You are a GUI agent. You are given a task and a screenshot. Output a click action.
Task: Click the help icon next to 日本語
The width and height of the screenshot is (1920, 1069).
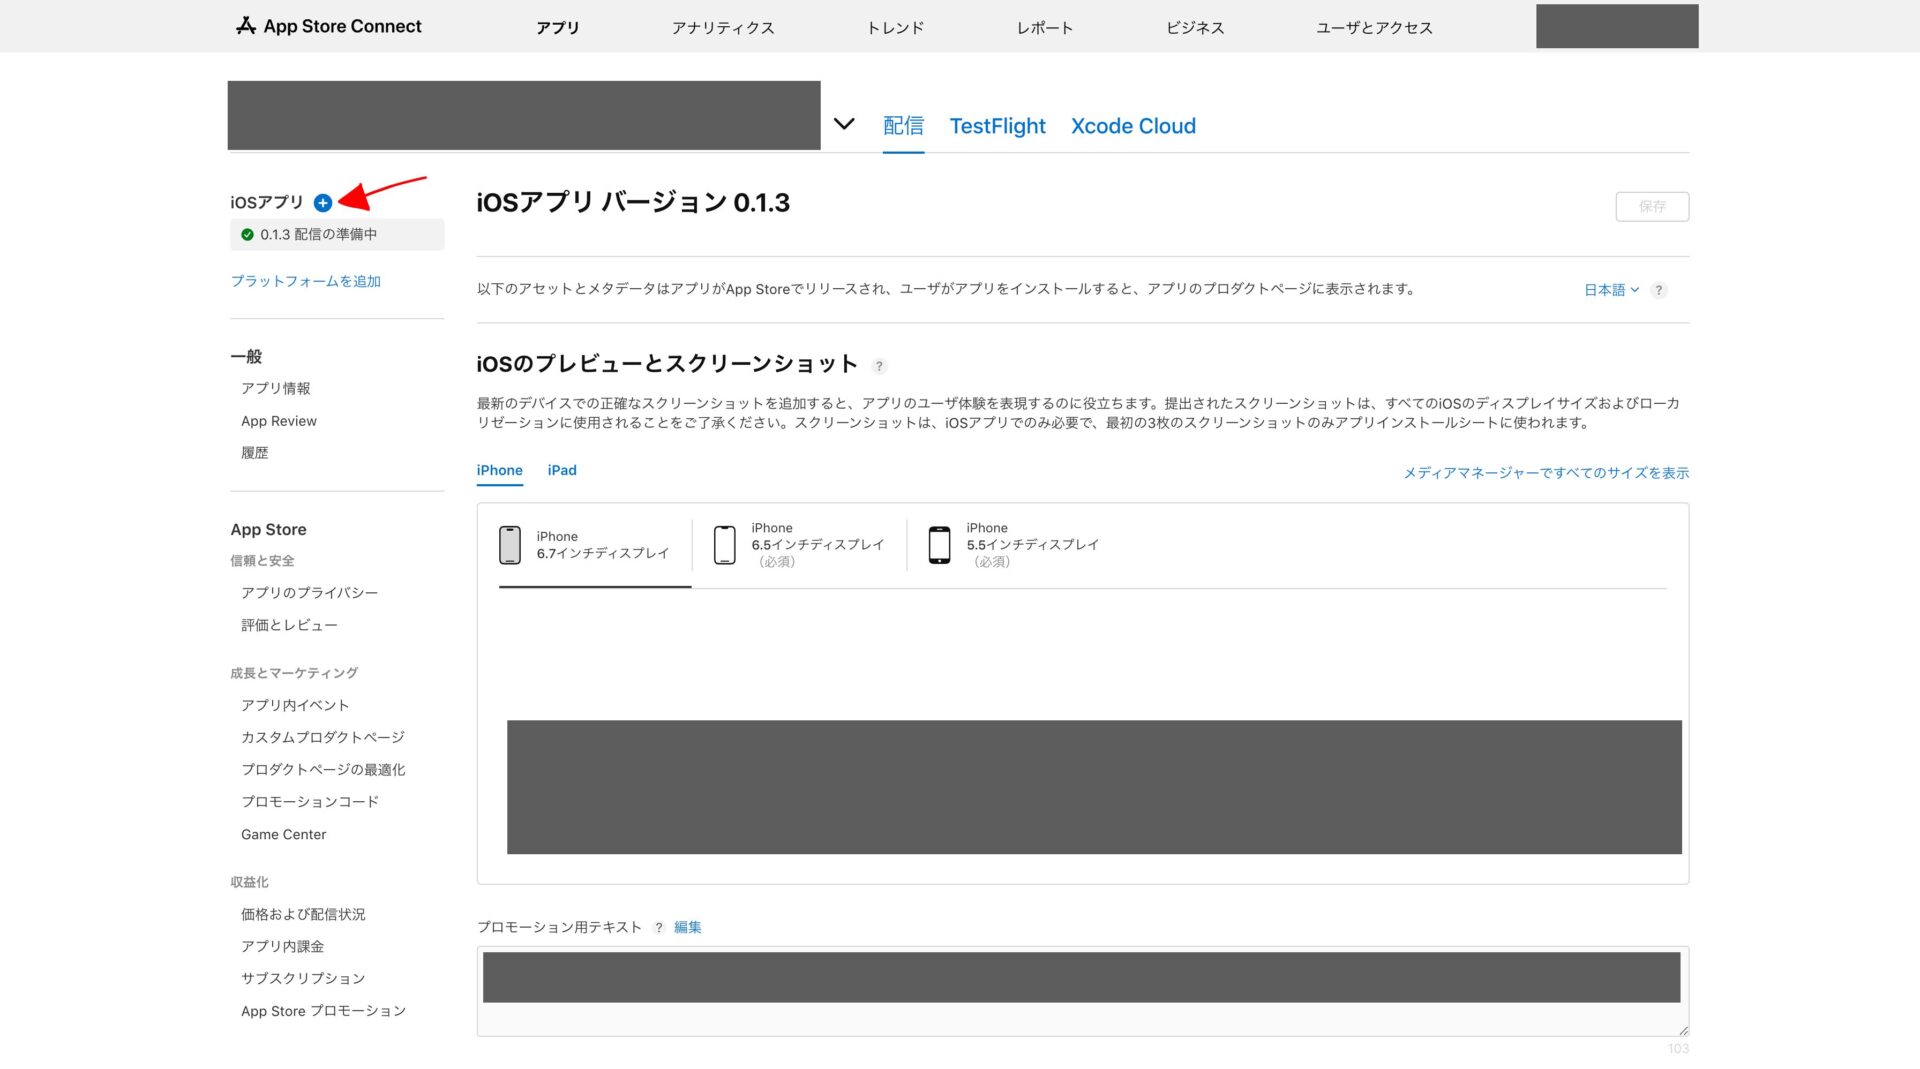1658,290
